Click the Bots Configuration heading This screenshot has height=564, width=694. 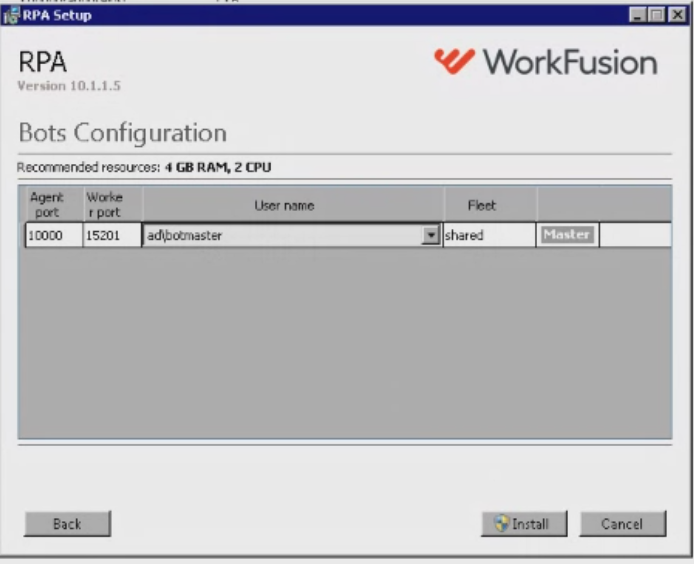123,133
